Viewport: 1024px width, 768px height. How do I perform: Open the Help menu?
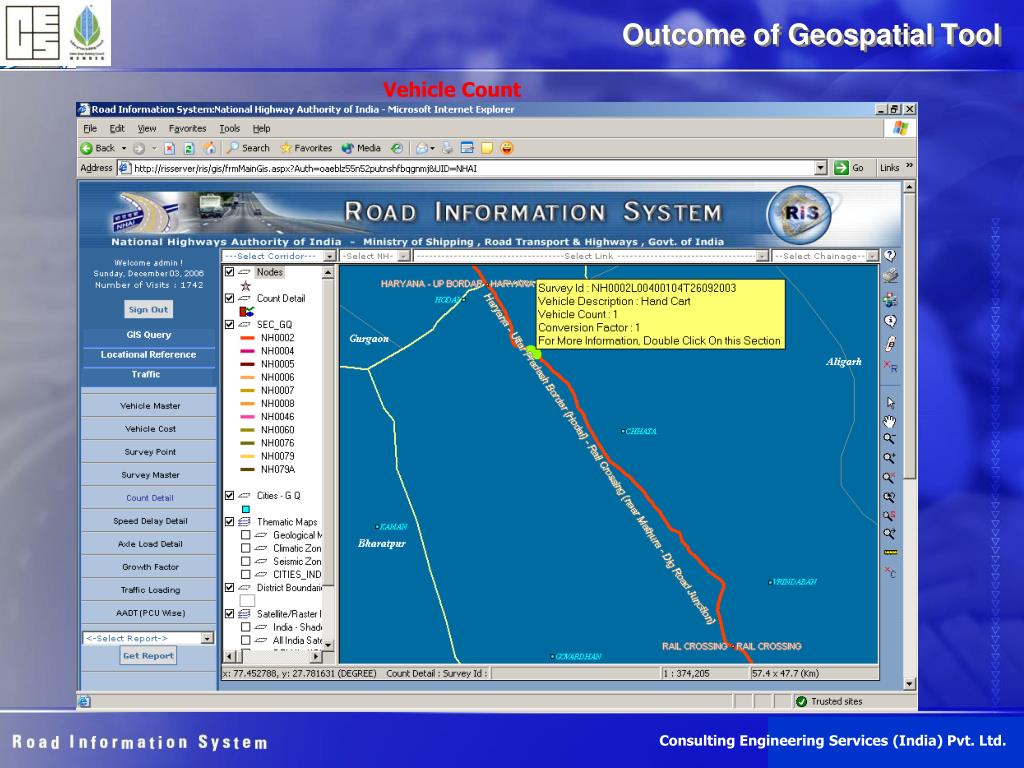261,129
